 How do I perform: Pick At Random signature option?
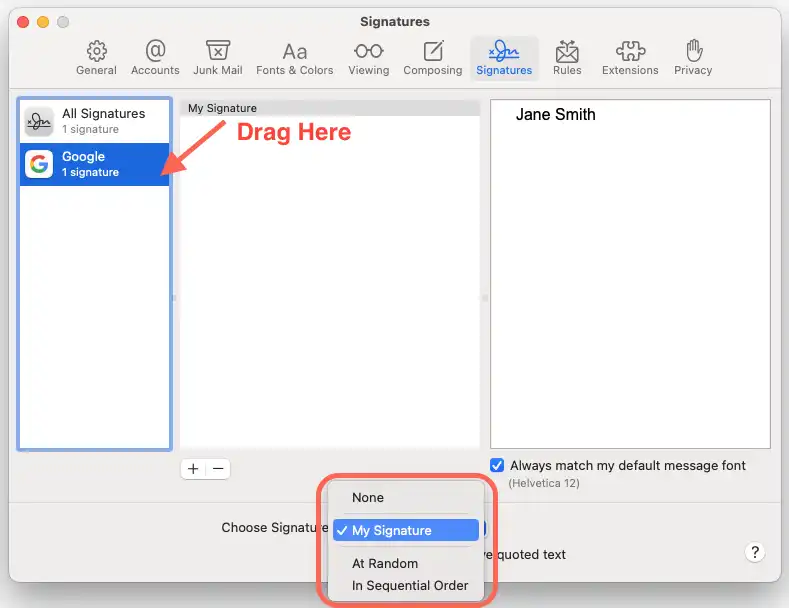[x=385, y=563]
